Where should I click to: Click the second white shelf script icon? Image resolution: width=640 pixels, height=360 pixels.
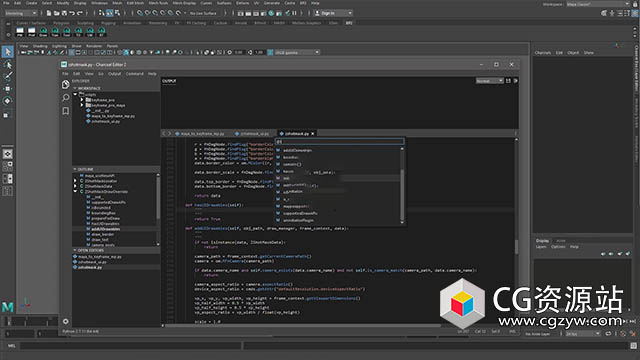[x=31, y=32]
